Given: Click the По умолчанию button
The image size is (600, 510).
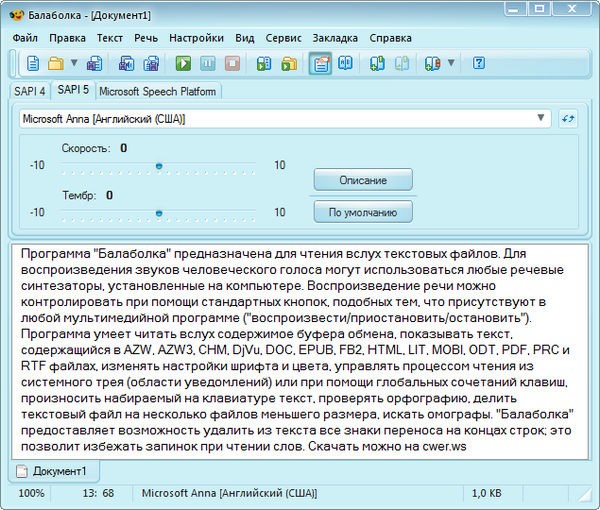Looking at the screenshot, I should click(x=363, y=211).
